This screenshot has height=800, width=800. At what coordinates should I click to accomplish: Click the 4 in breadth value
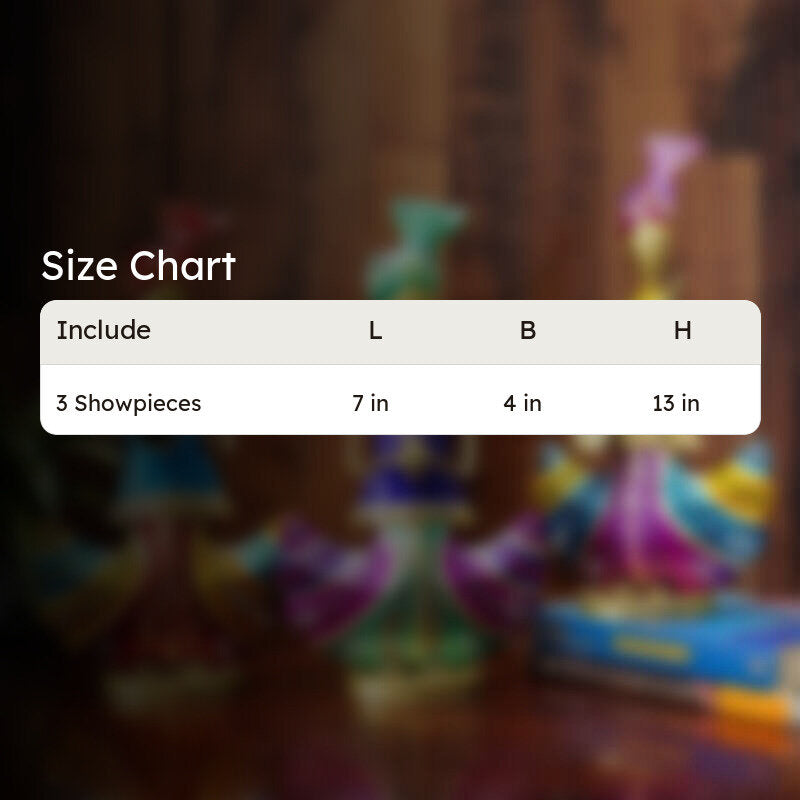[522, 403]
